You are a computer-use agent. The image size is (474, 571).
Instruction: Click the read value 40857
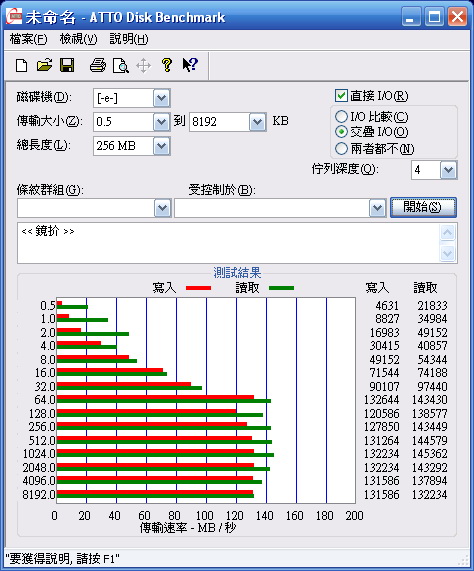click(432, 346)
